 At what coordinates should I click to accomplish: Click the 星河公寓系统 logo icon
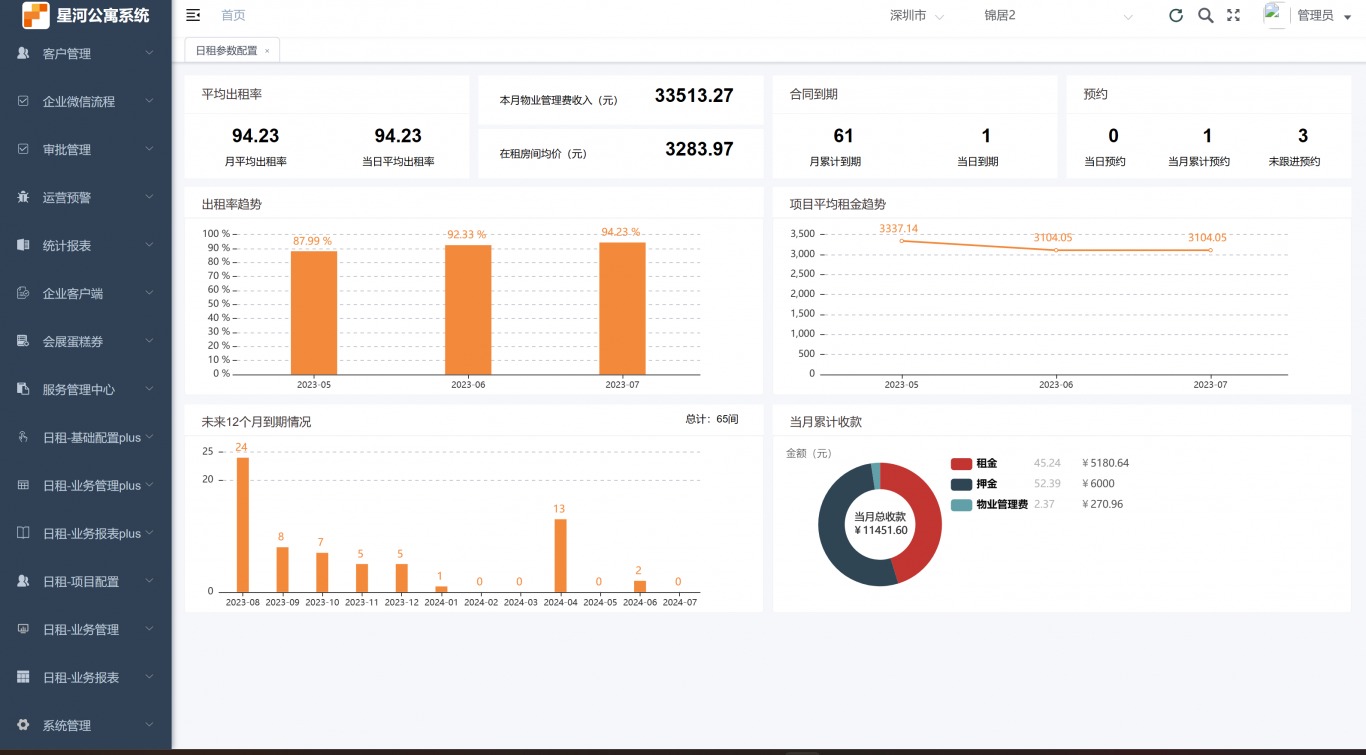36,15
